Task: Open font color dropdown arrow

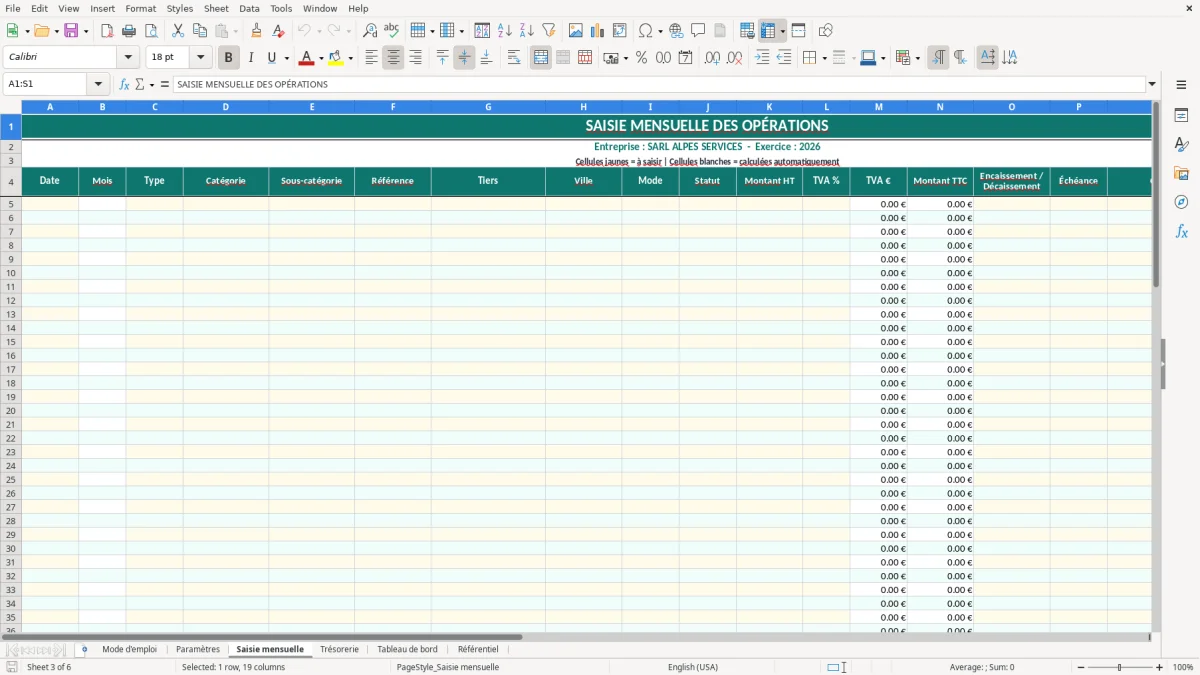Action: click(321, 58)
